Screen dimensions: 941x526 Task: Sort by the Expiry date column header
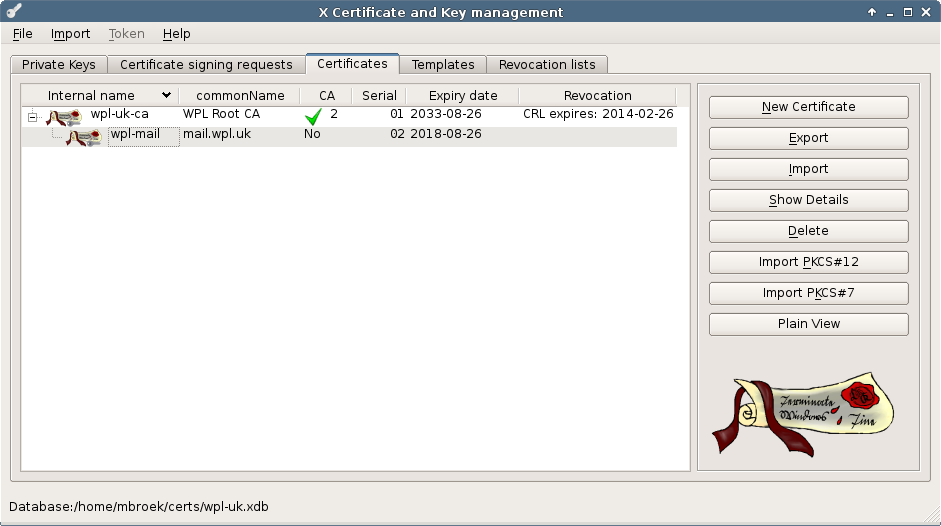point(463,95)
